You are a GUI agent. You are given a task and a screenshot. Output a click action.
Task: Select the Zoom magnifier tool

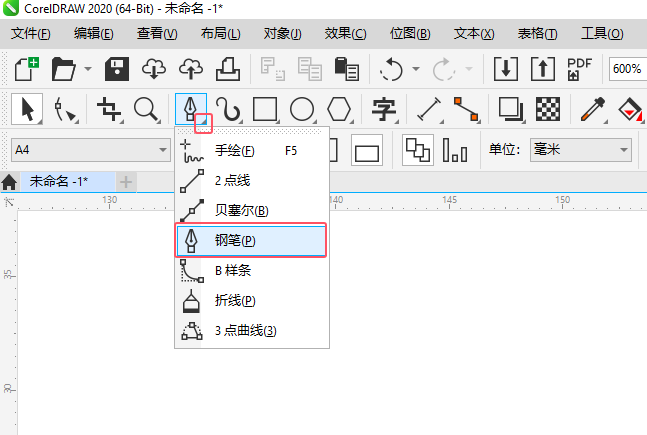click(x=146, y=109)
